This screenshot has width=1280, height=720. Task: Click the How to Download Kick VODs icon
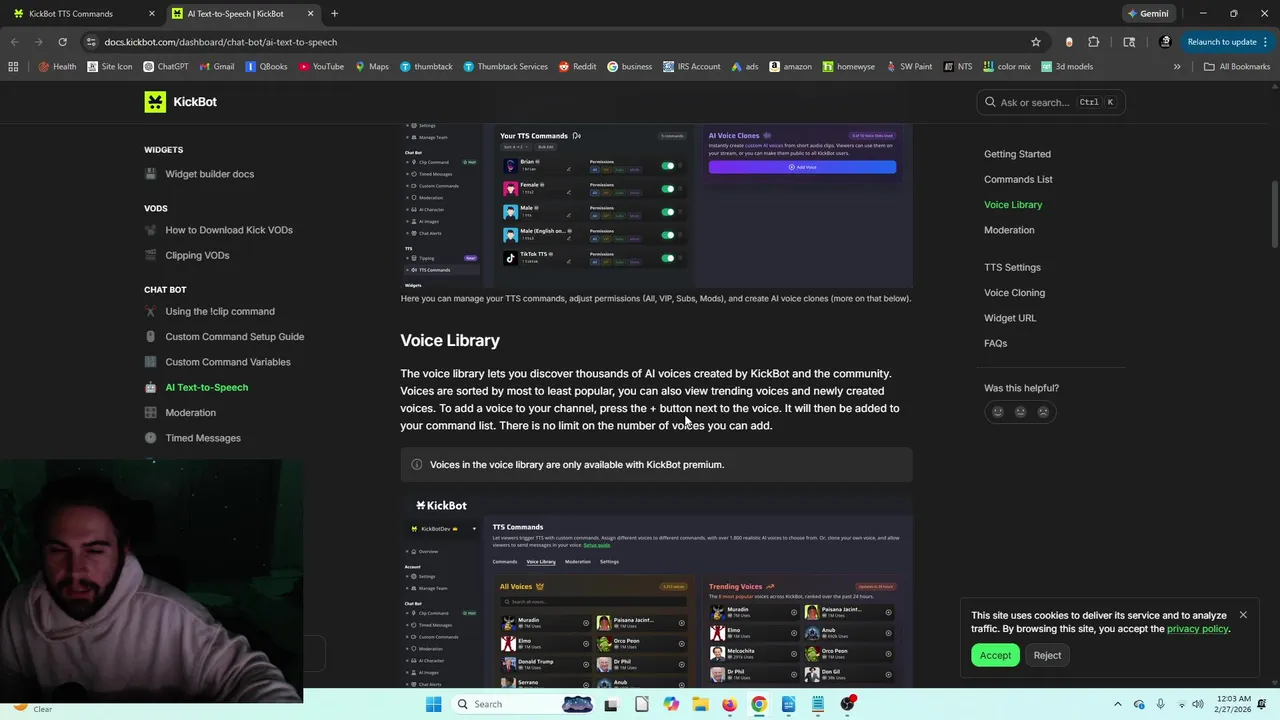pyautogui.click(x=150, y=230)
